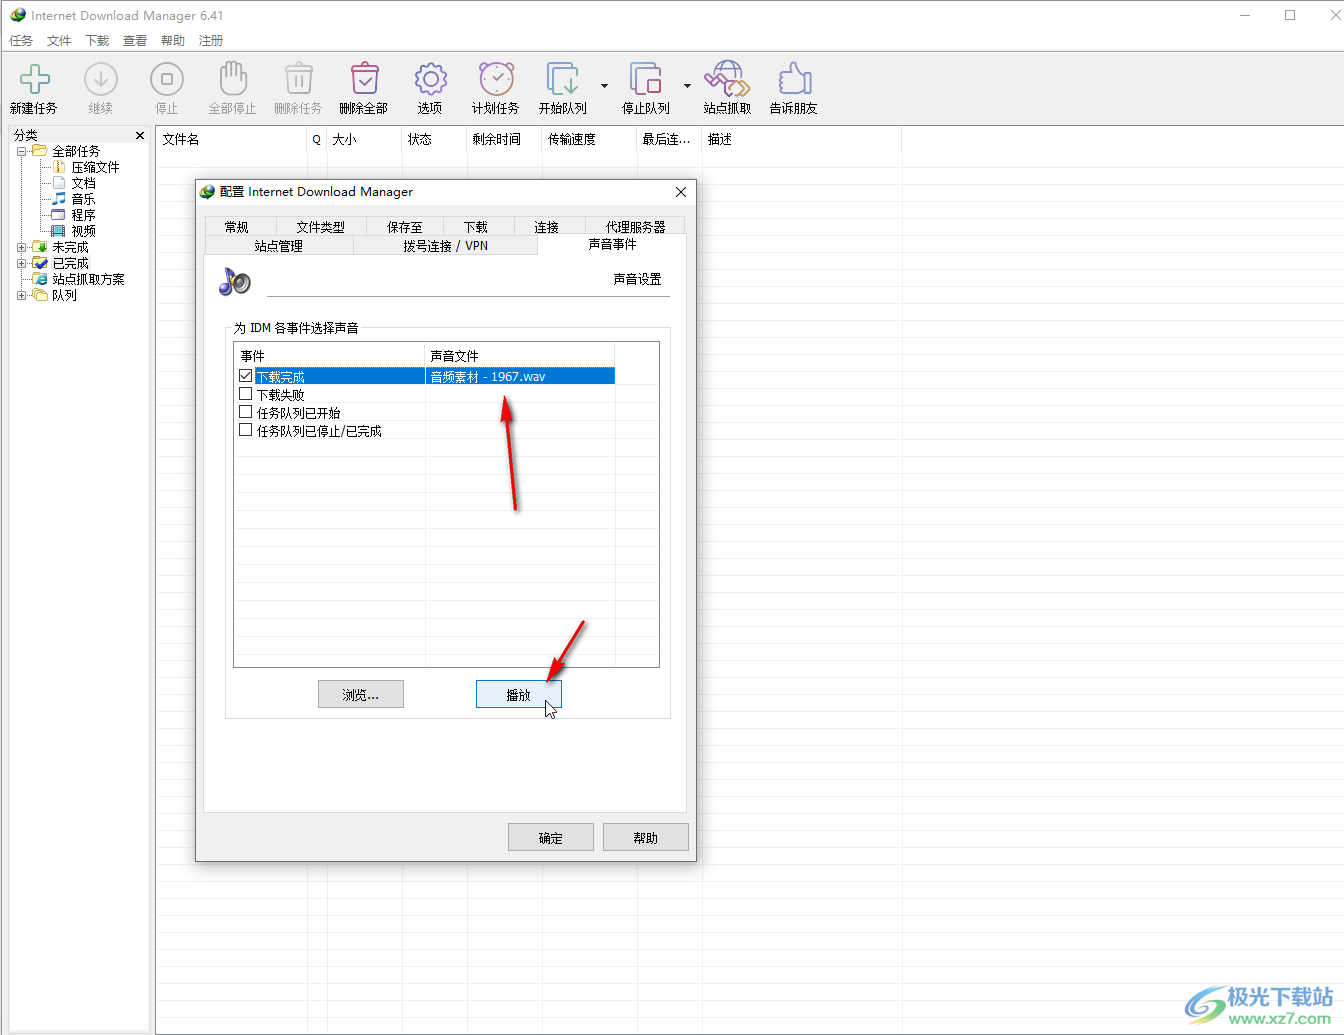Screen dimensions: 1344x1035
Task: Open 站点抓取 (site grabber) icon
Action: (x=727, y=79)
